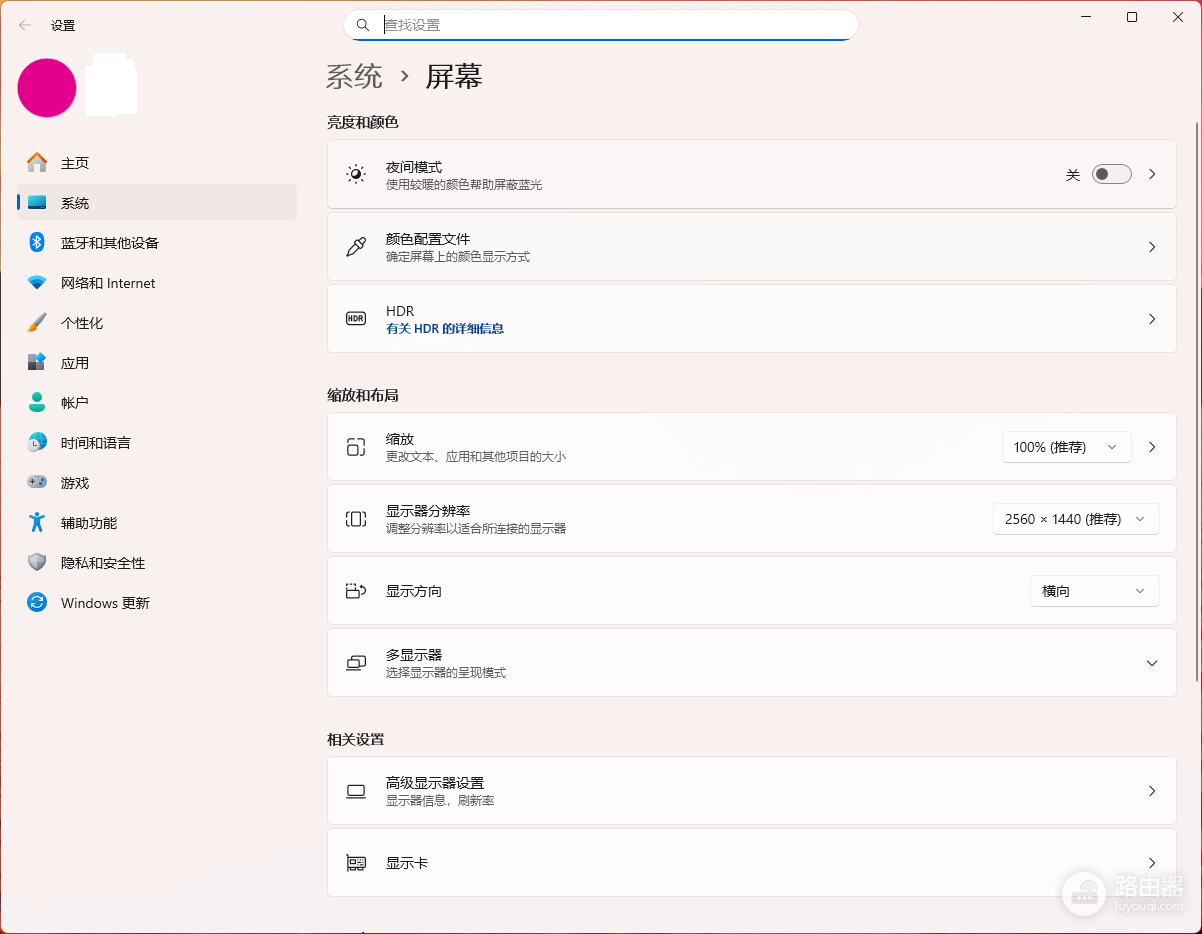Viewport: 1202px width, 934px height.
Task: Click the Graphics (显示卡) icon
Action: click(356, 863)
